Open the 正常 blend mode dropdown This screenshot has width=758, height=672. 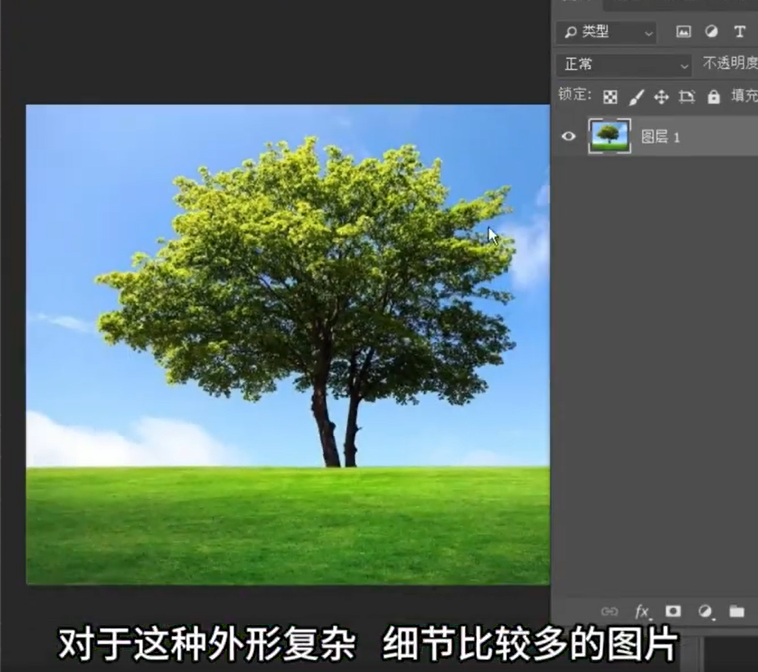(x=624, y=64)
